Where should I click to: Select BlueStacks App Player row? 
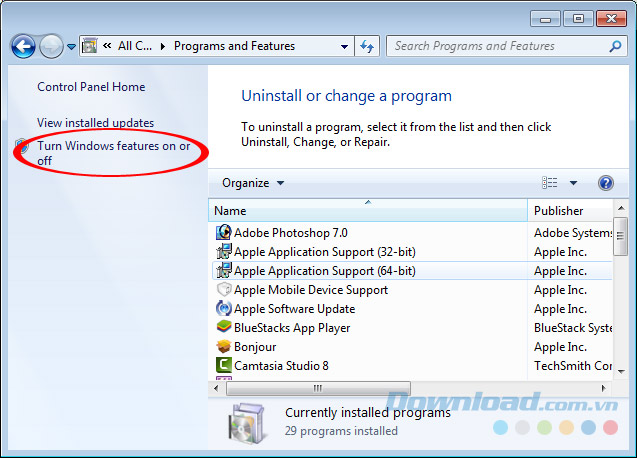pyautogui.click(x=412, y=328)
